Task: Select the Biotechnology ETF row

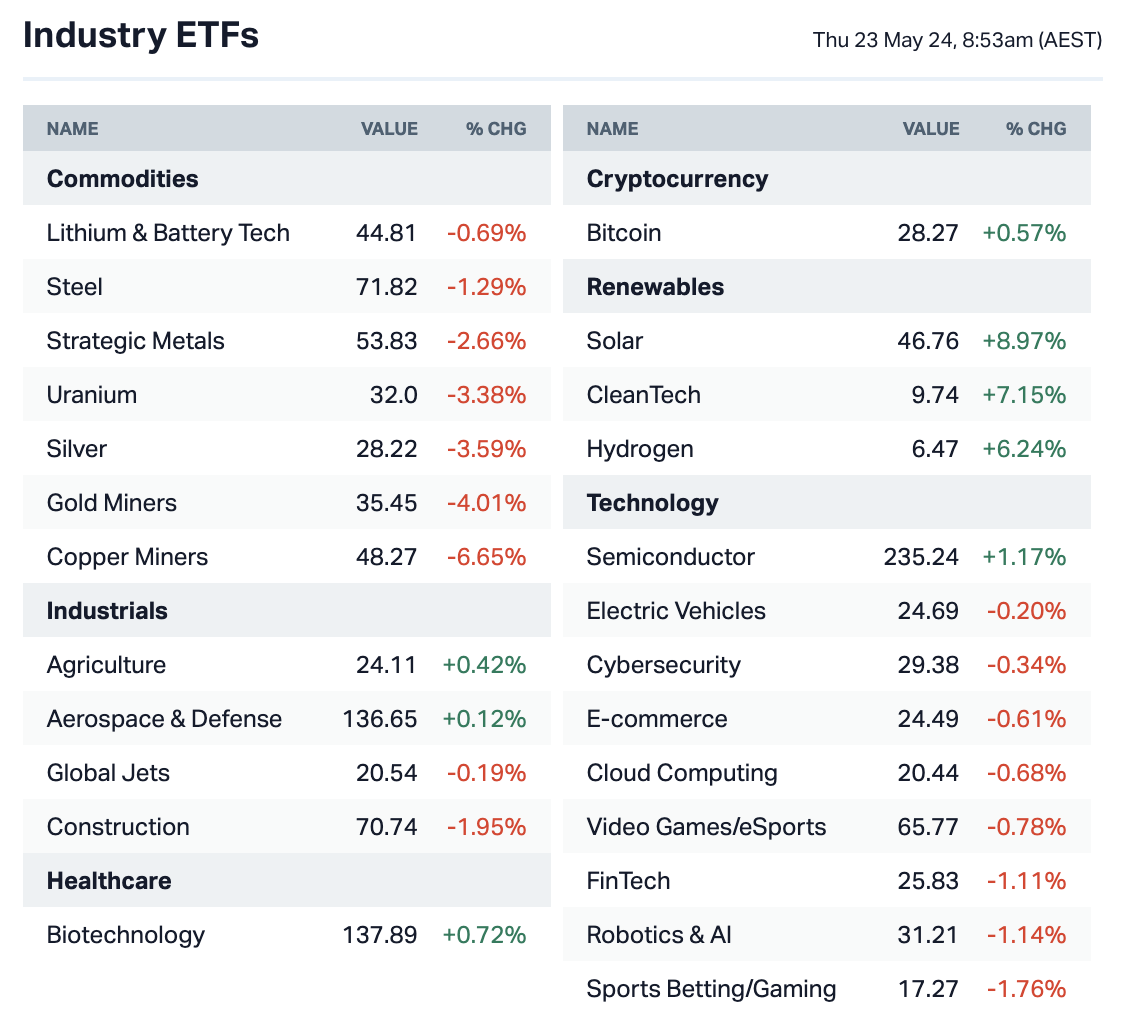Action: [x=126, y=935]
